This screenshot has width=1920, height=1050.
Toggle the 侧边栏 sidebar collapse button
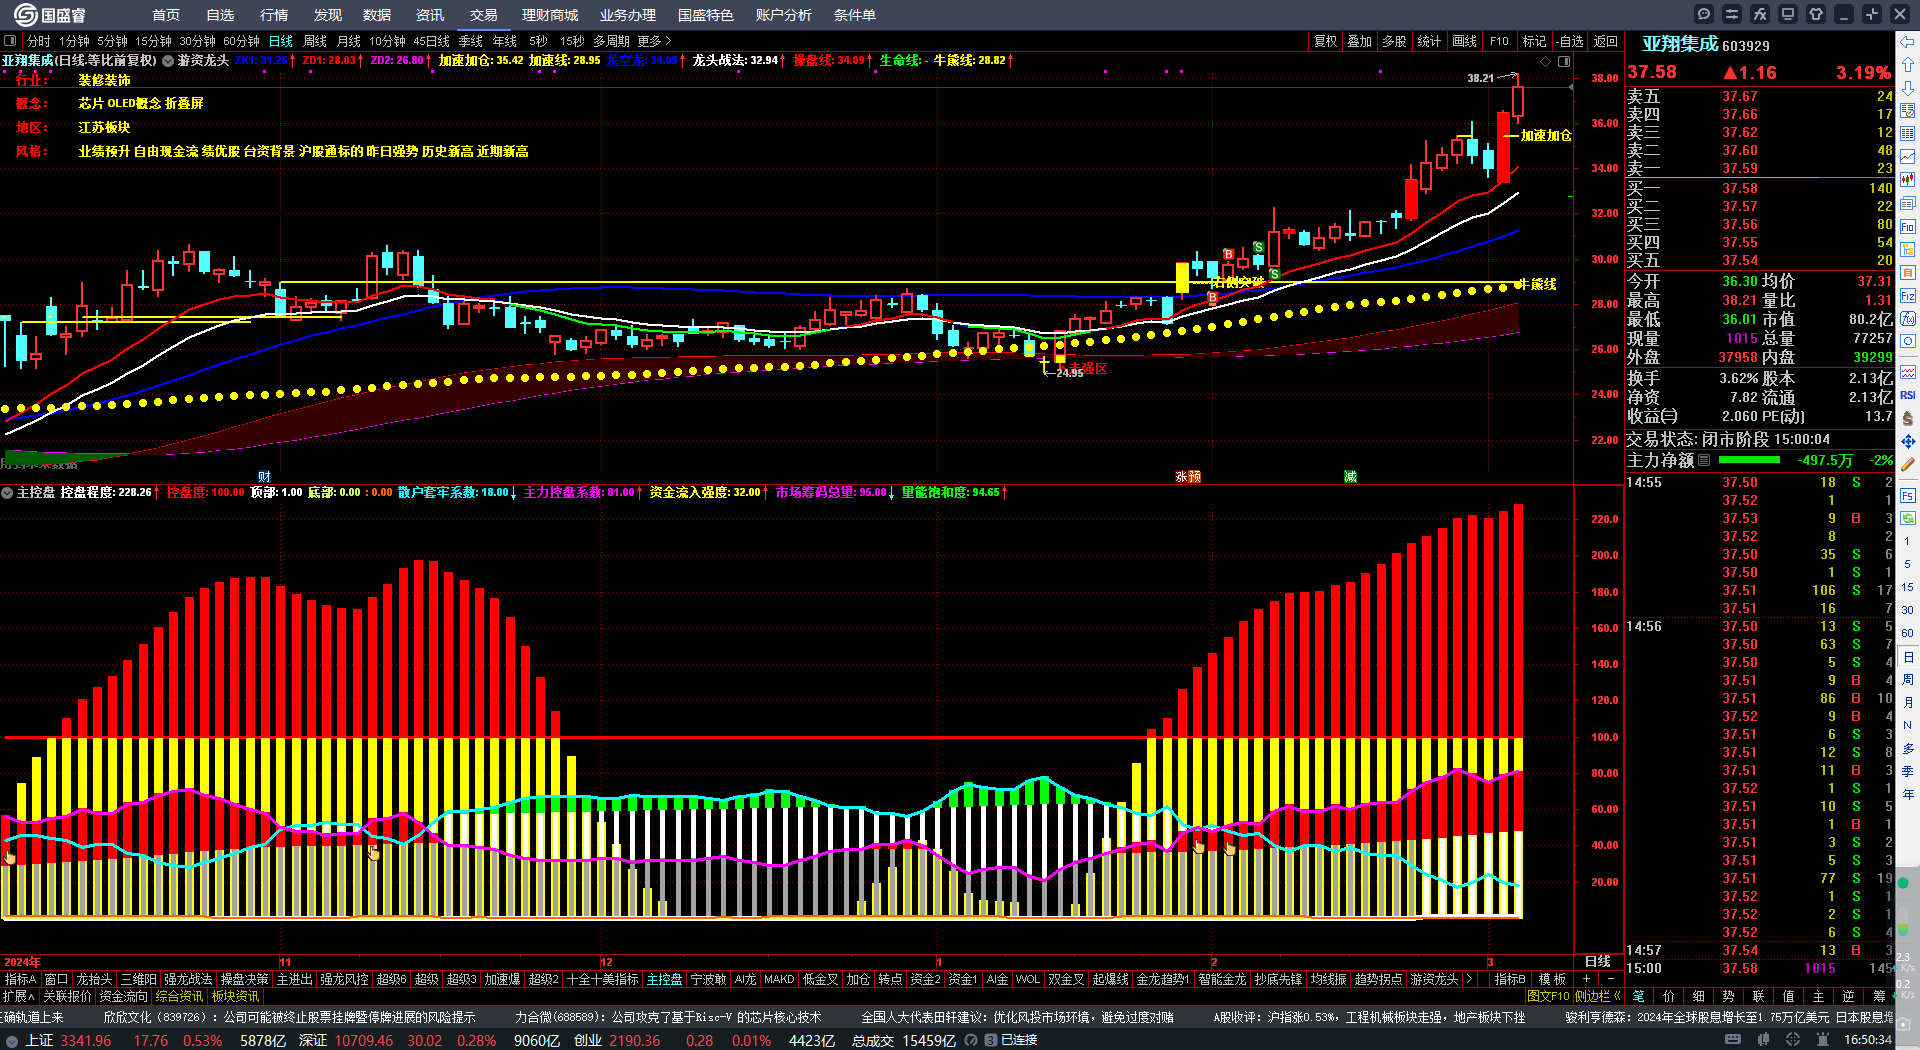(x=1598, y=996)
